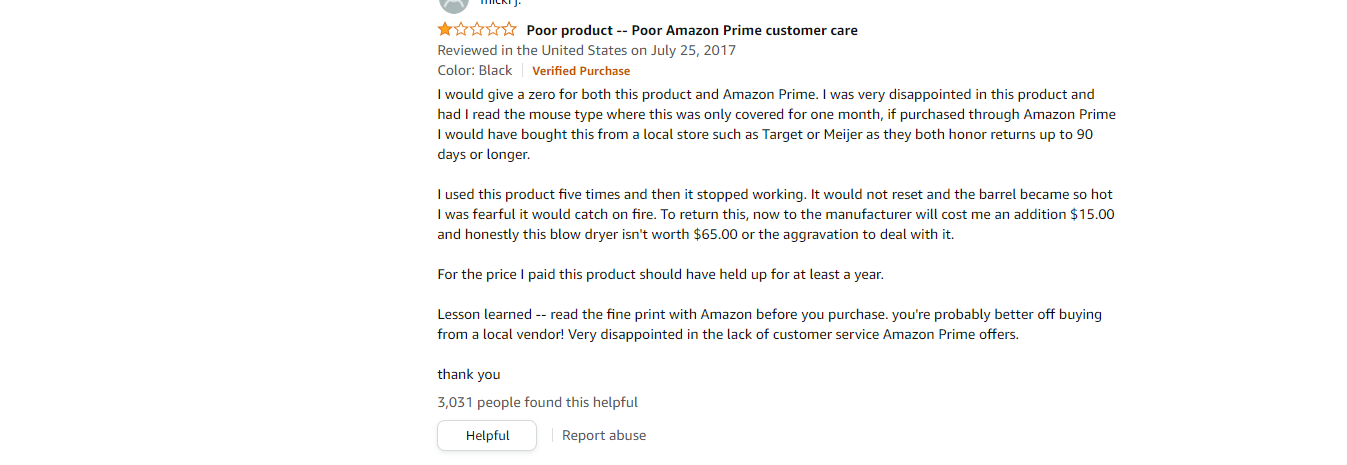Click the second empty rating star
This screenshot has height=465, width=1347.
pyautogui.click(x=461, y=29)
